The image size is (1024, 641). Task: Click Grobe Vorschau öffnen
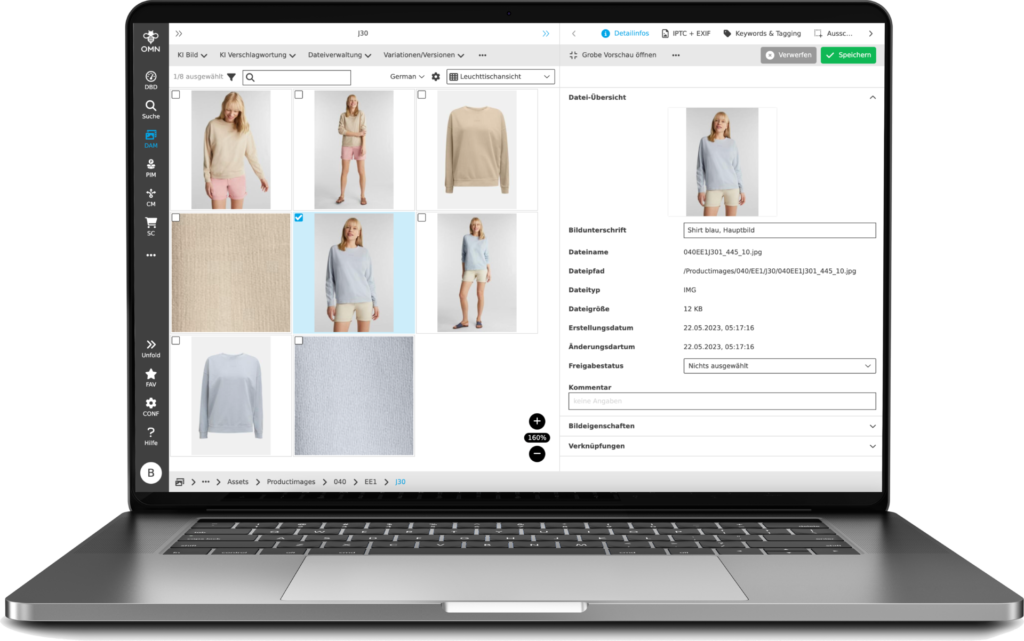click(x=613, y=55)
